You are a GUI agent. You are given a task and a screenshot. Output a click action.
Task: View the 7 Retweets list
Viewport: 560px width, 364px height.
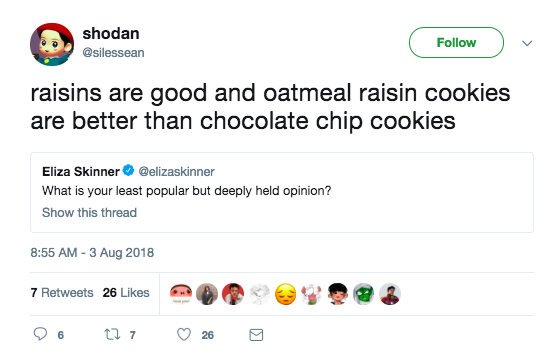click(x=62, y=293)
